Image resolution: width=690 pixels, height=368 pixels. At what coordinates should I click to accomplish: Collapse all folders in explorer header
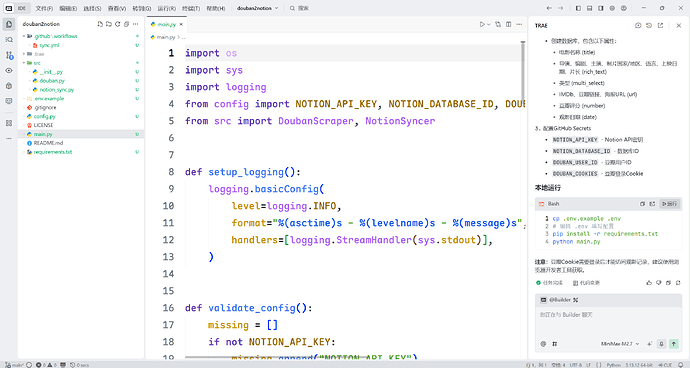click(126, 24)
